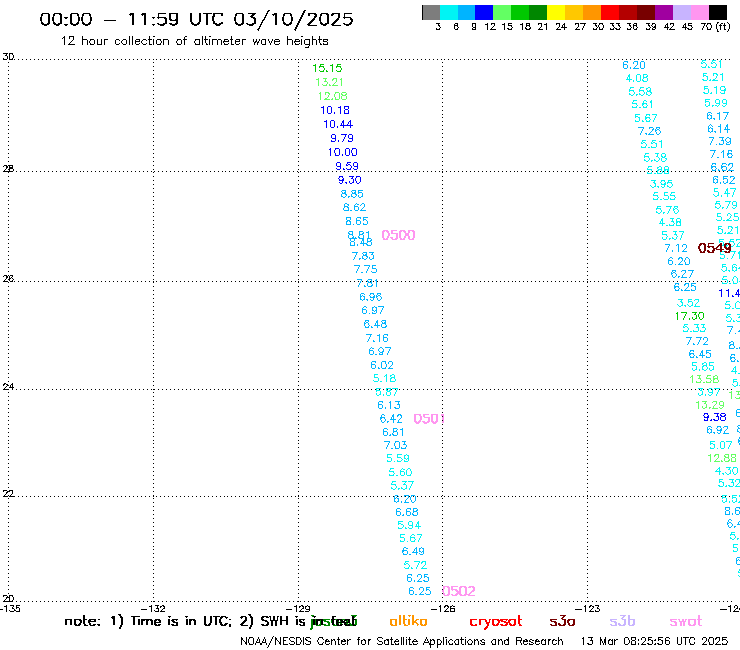
Task: Select the 6.42 wave height value
Action: pos(391,419)
